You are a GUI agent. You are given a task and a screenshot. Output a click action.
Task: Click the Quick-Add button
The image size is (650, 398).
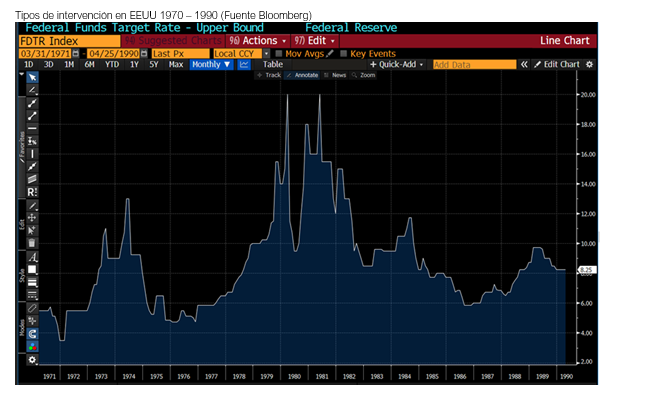396,65
